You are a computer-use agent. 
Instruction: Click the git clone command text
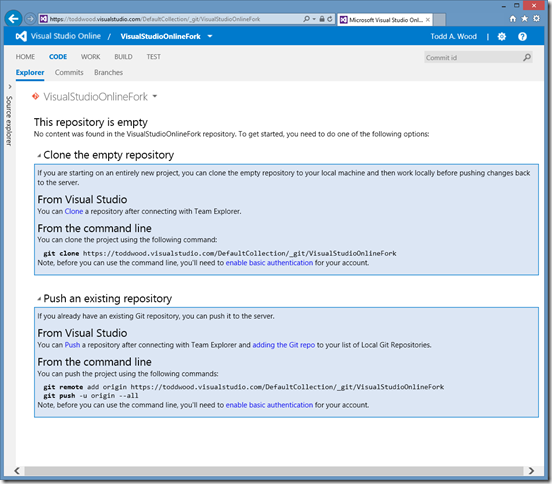click(x=220, y=253)
